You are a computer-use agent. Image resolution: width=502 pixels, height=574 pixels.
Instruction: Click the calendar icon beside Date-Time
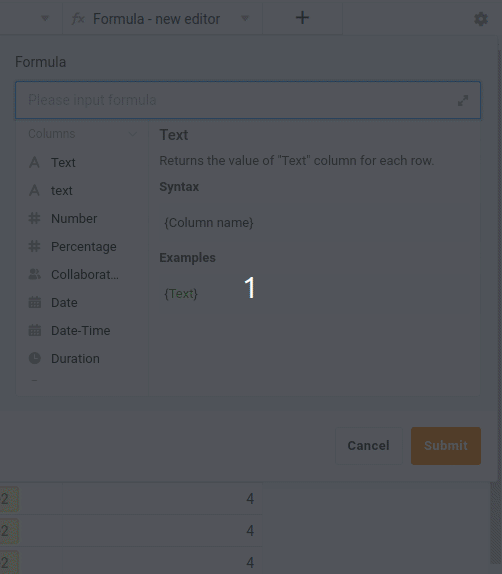coord(35,330)
